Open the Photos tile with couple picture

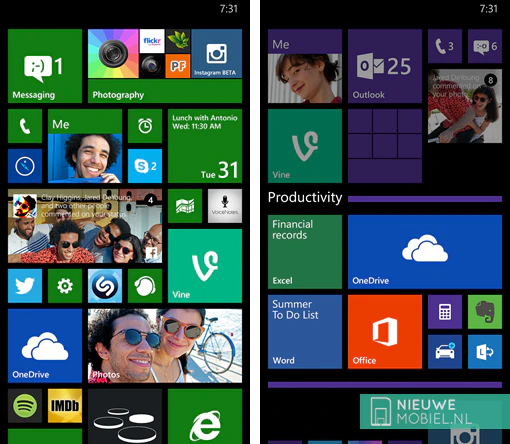[x=165, y=346]
